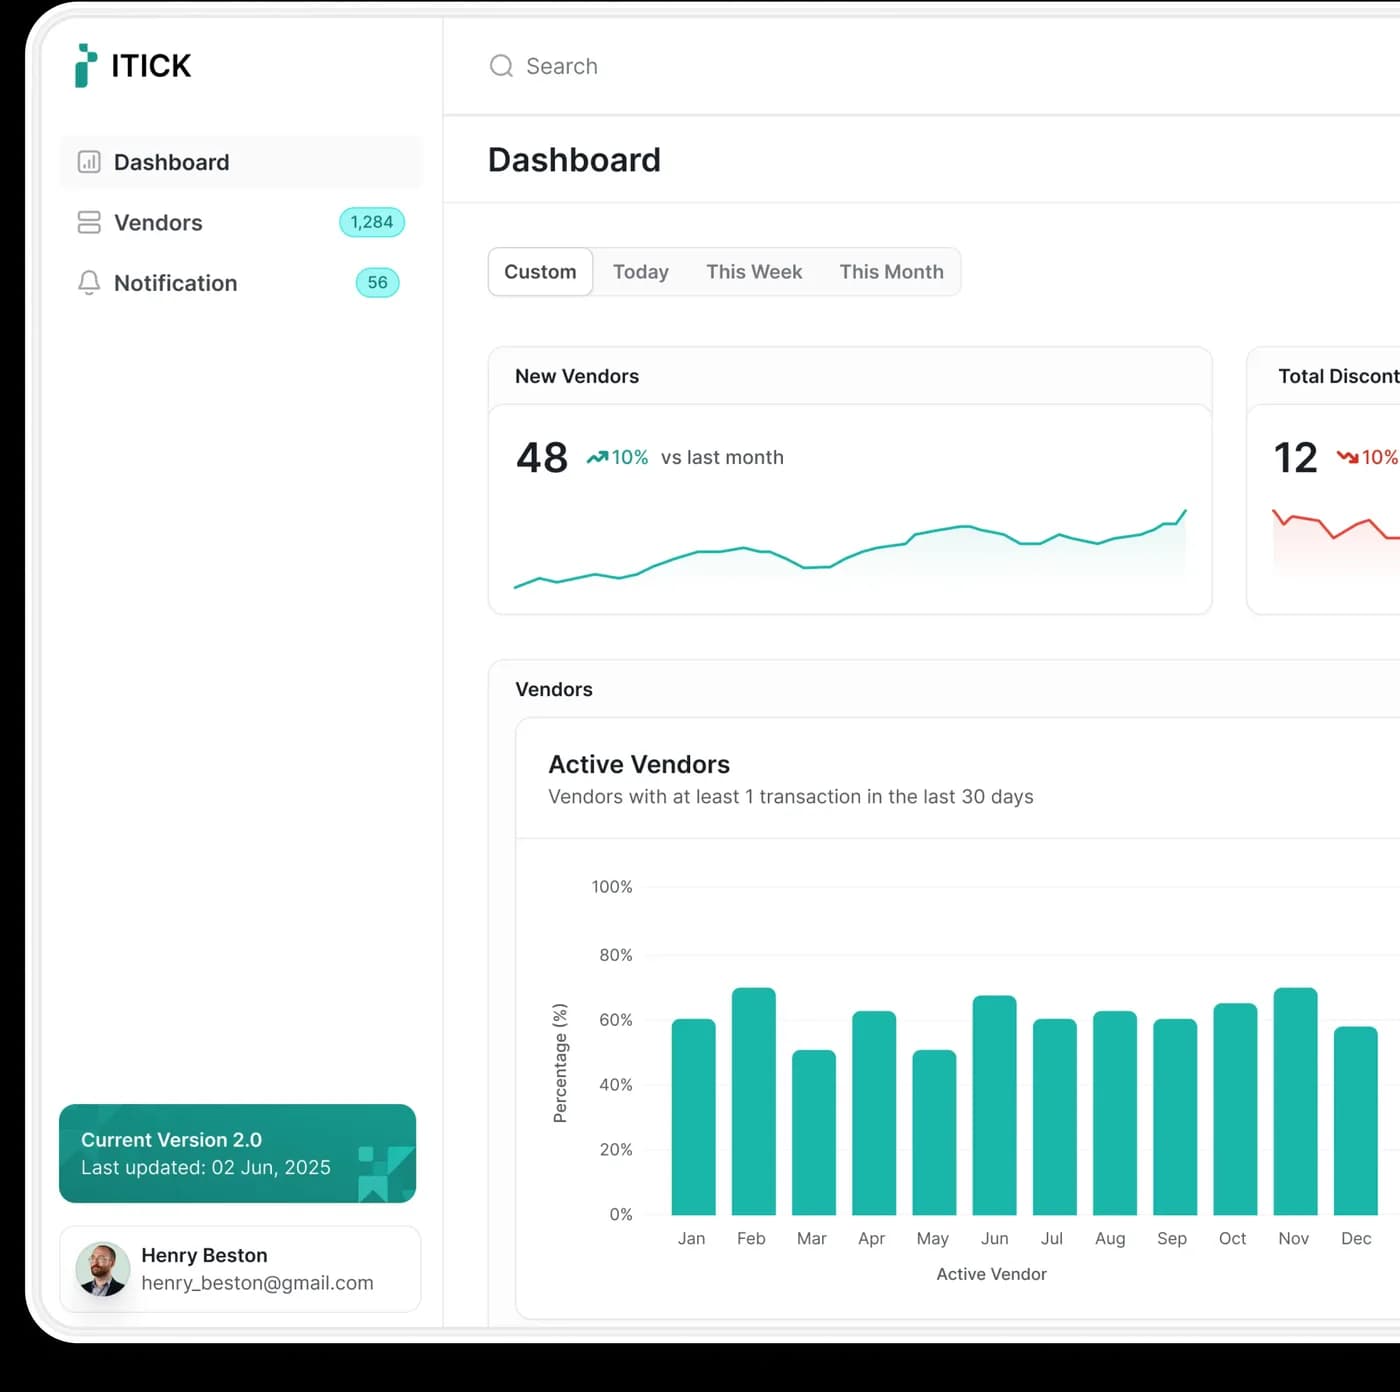1400x1392 pixels.
Task: Click the ITICK logo icon
Action: 86,66
